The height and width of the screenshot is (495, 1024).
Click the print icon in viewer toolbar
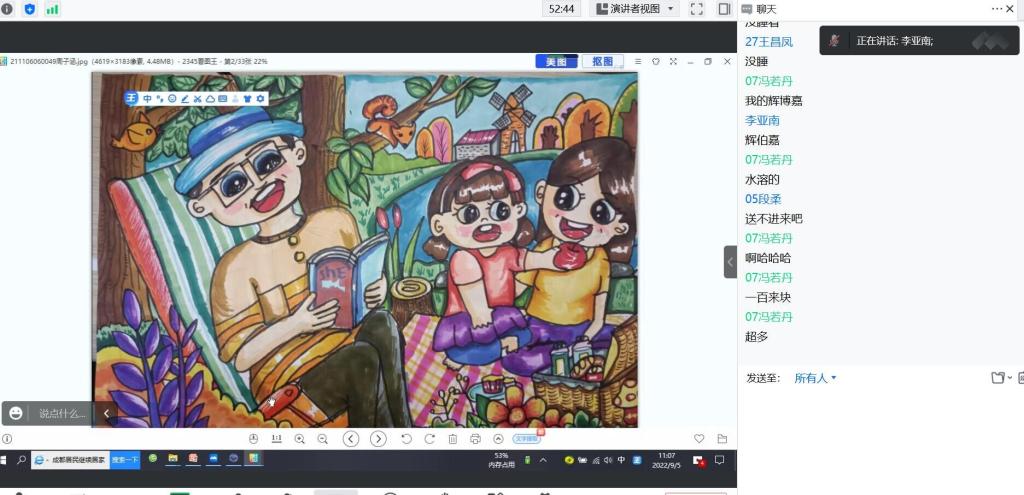coord(475,439)
